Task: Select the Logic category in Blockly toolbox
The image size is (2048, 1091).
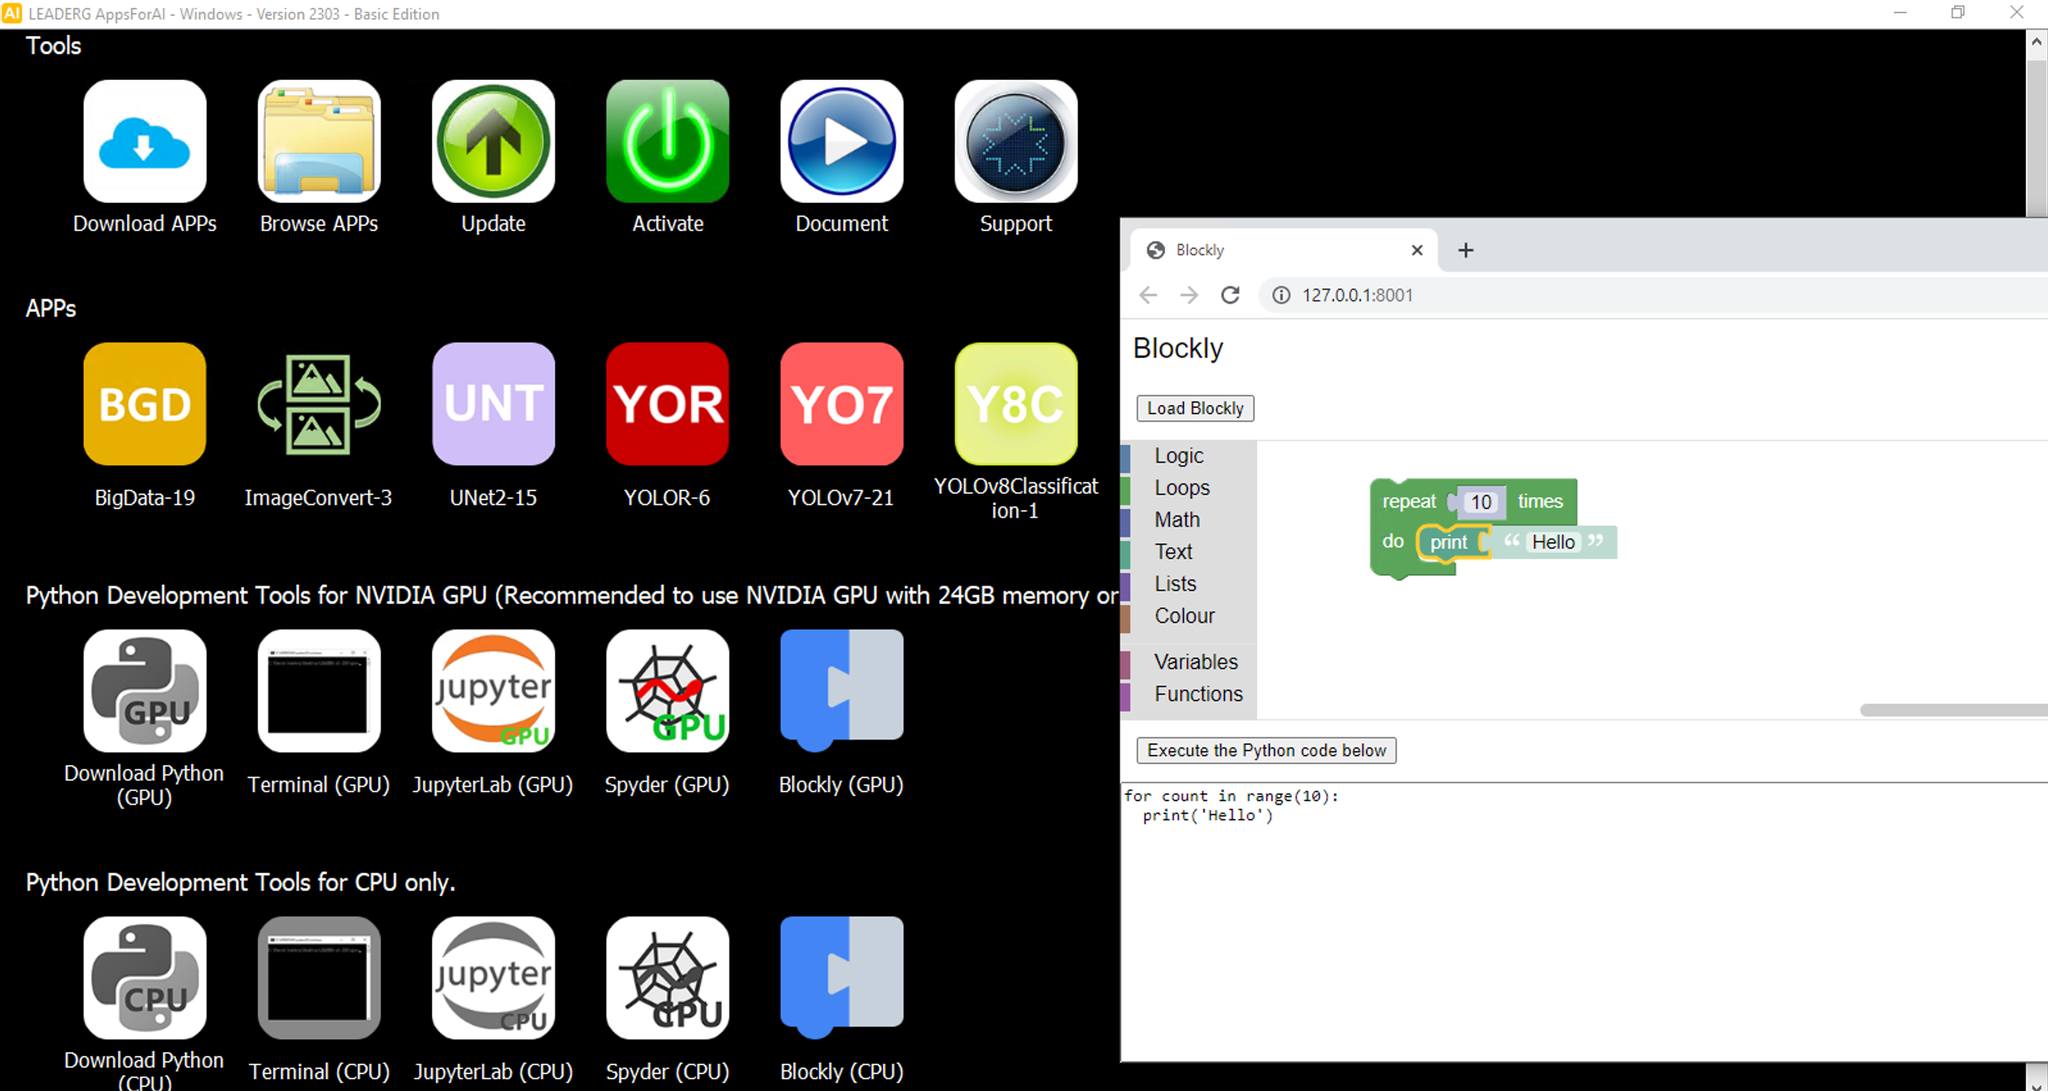Action: click(x=1188, y=456)
